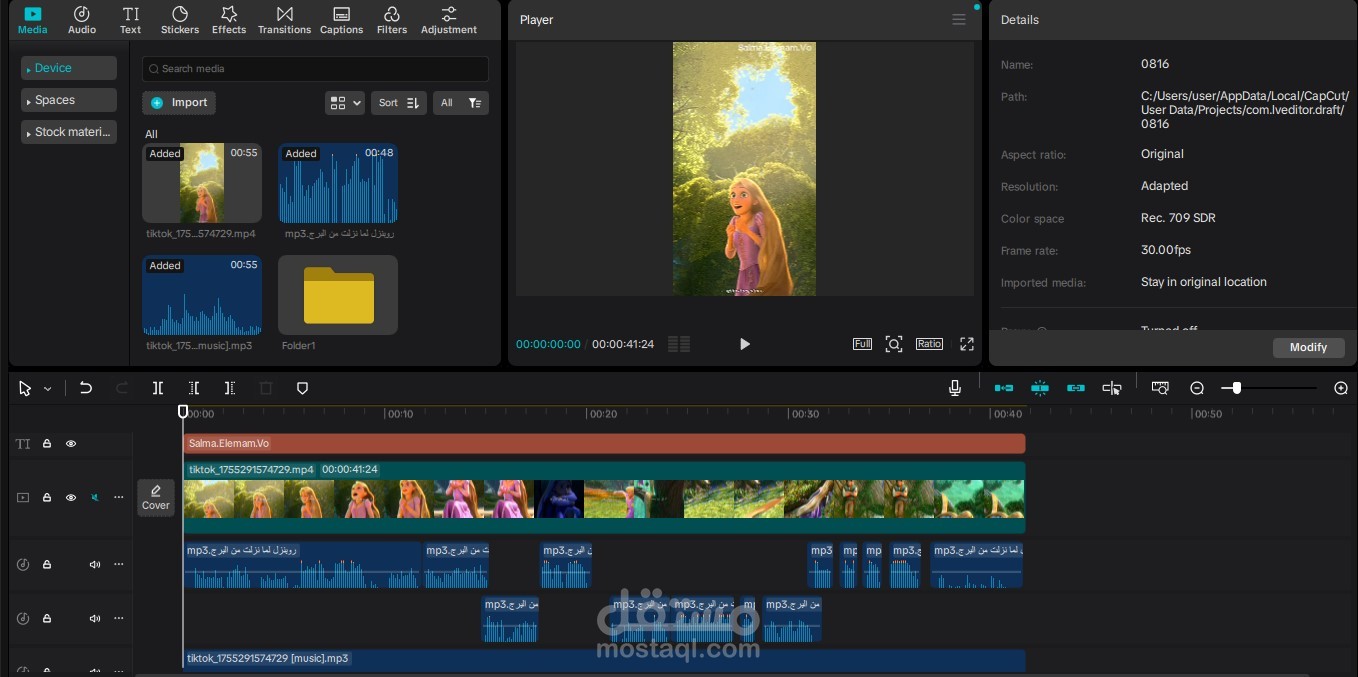
Task: Select the tiktok_1755291574729.mp4 video clip on the timeline
Action: point(604,497)
